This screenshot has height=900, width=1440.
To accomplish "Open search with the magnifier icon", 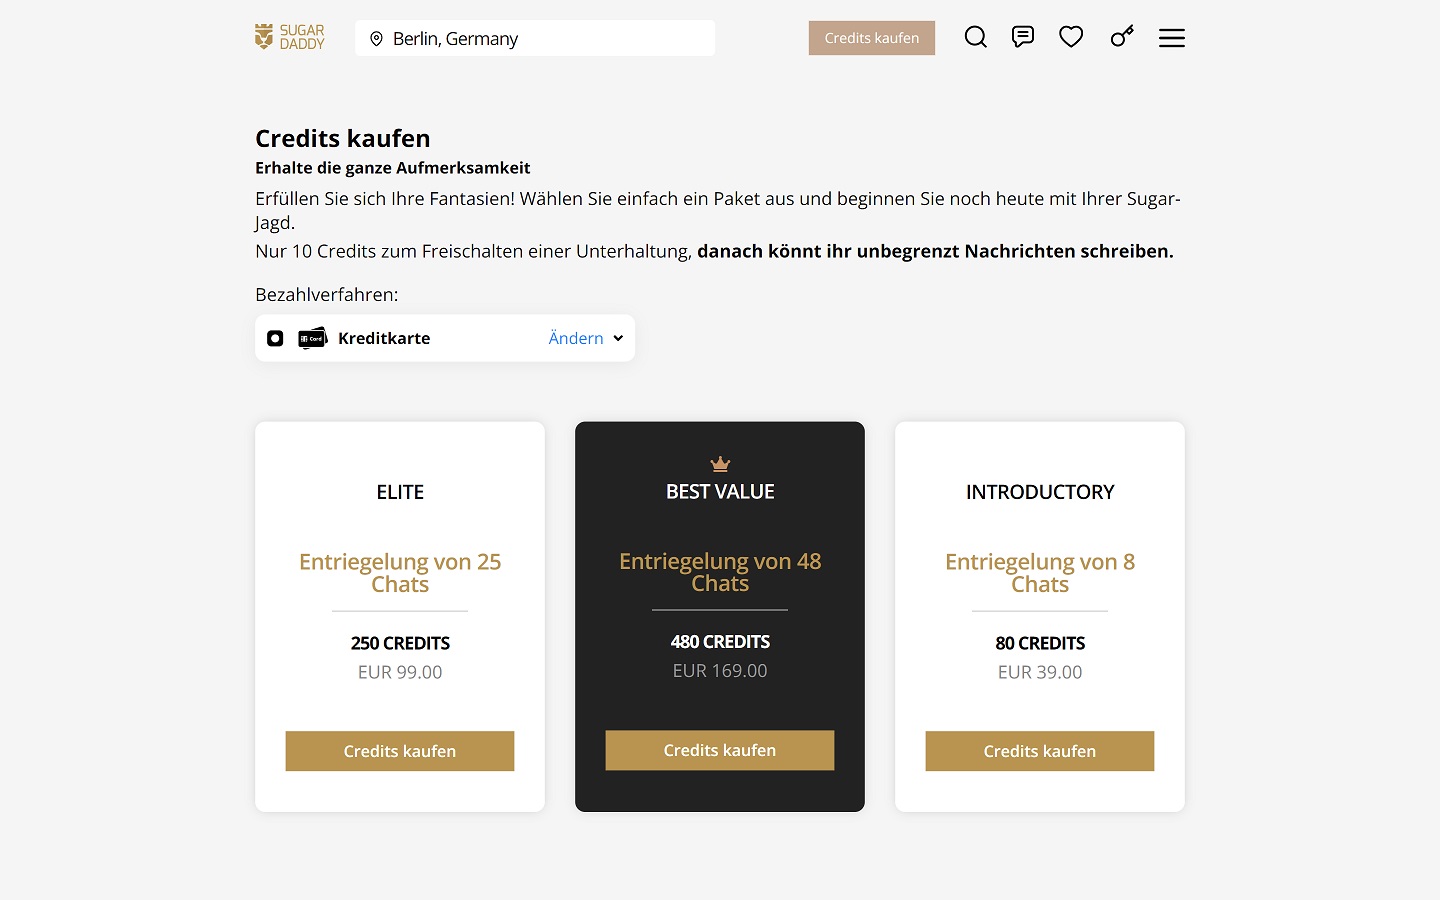I will (975, 38).
